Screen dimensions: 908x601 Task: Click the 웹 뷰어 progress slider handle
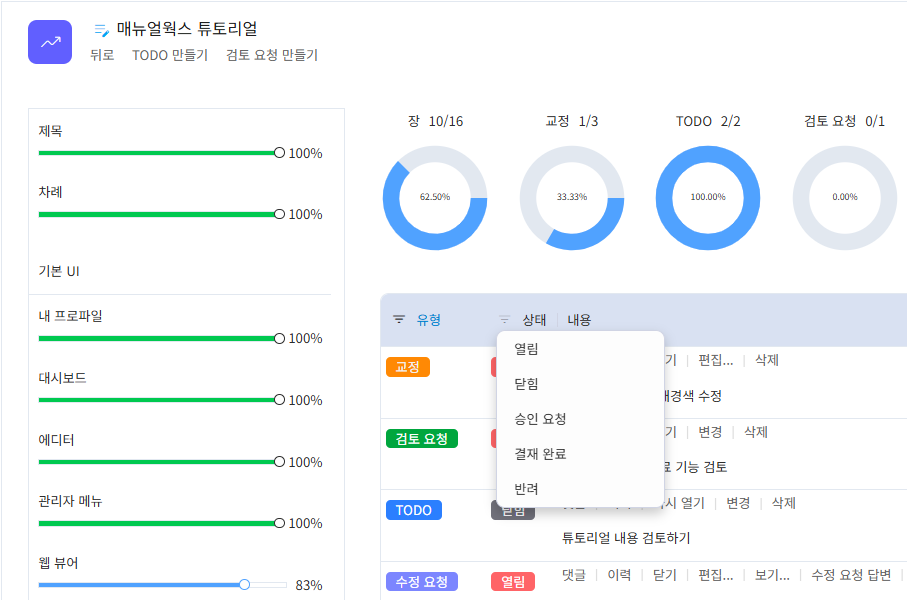(244, 584)
